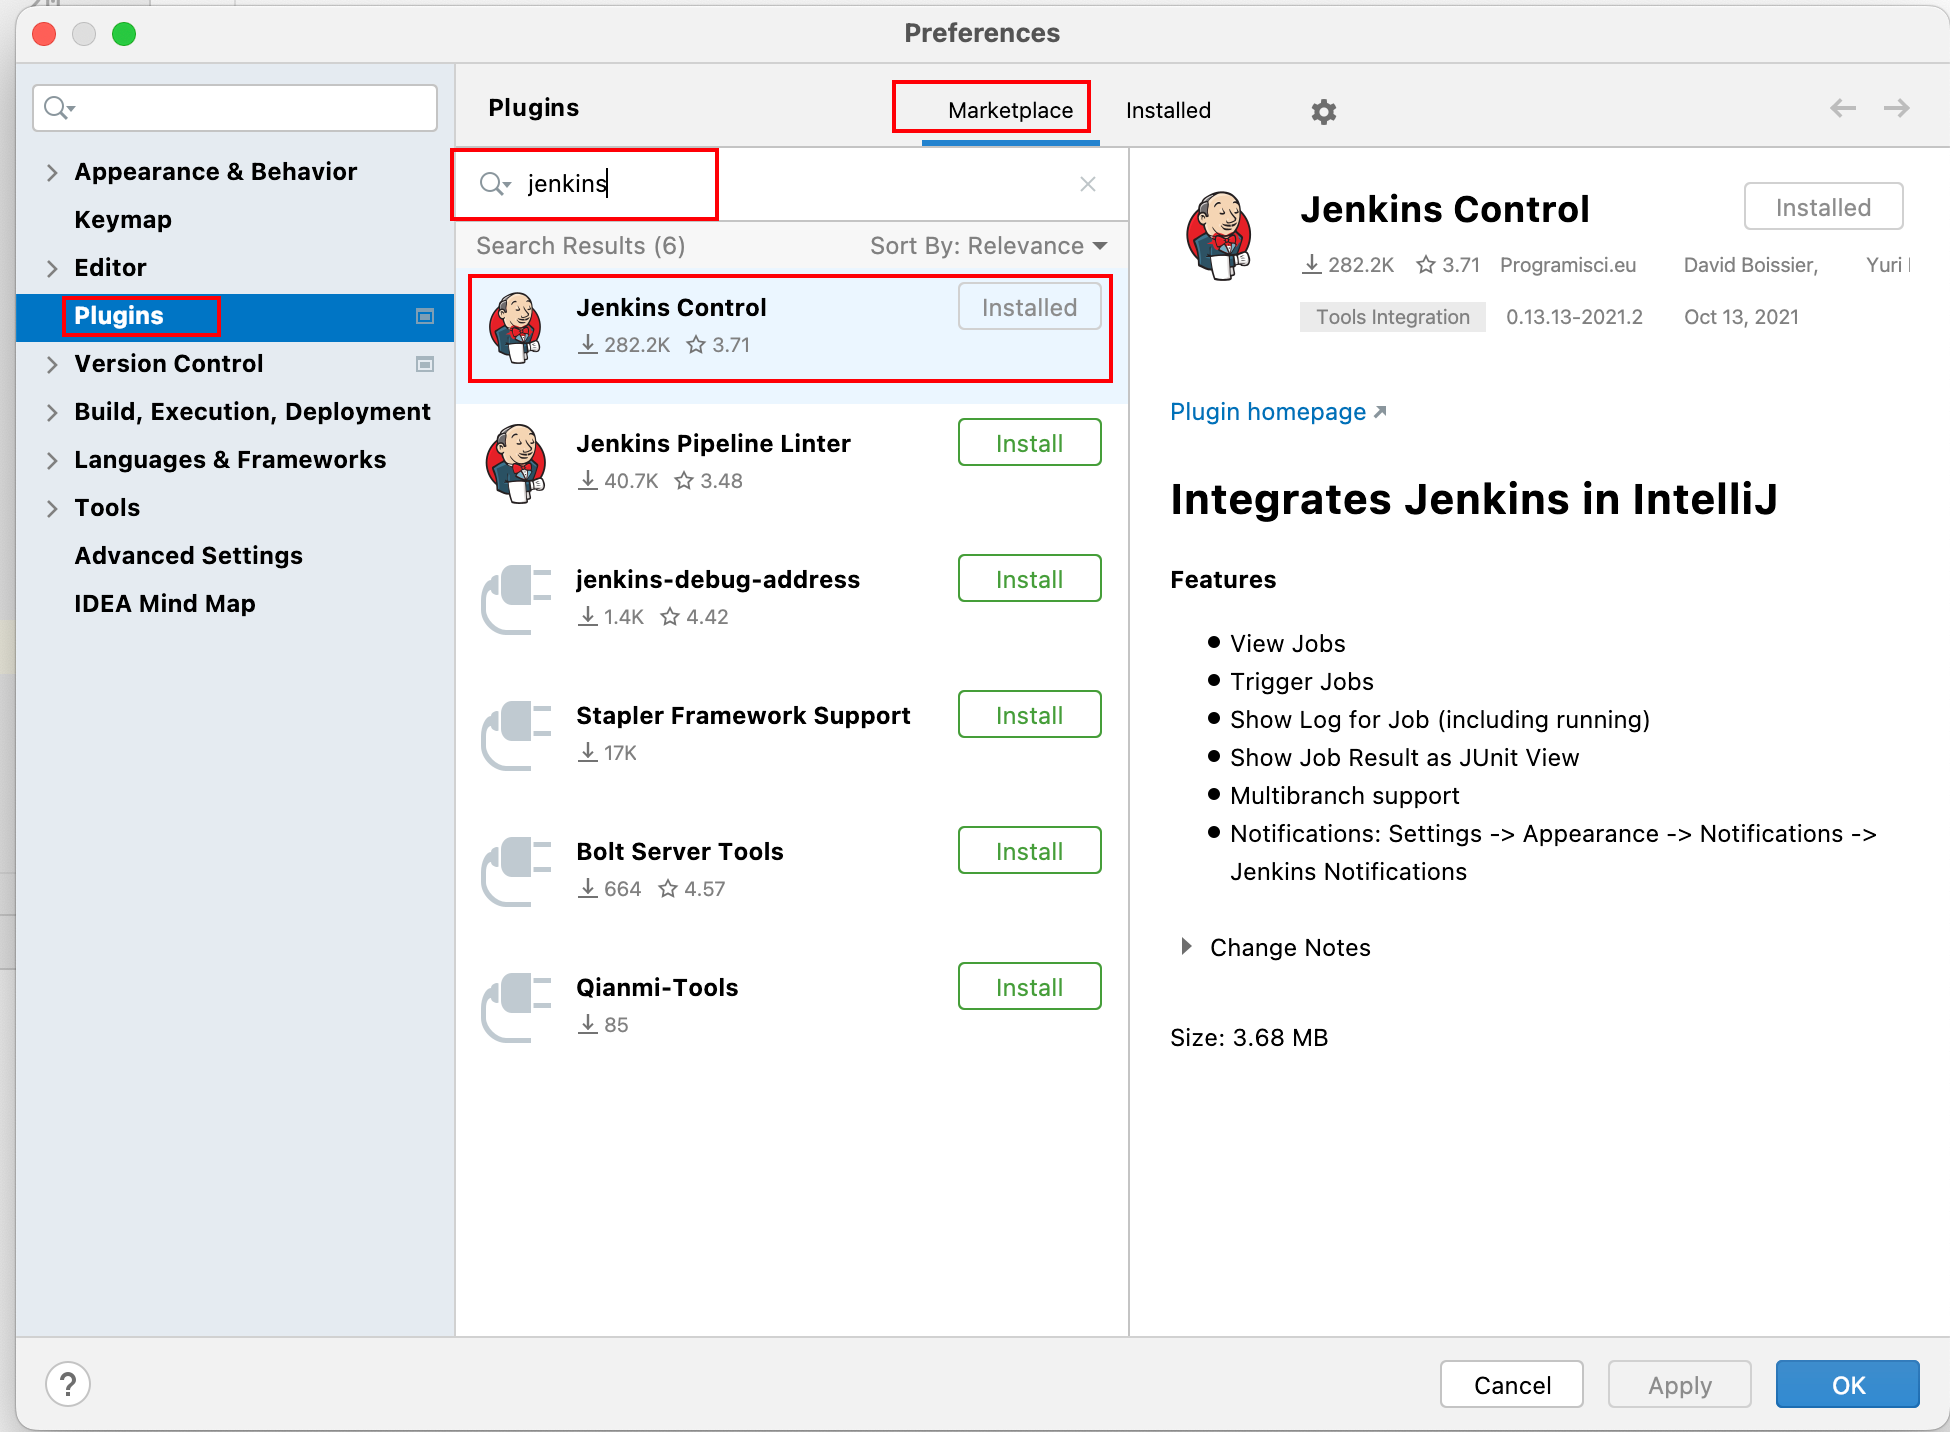
Task: Click the Plugins project-level settings icon
Action: (x=425, y=316)
